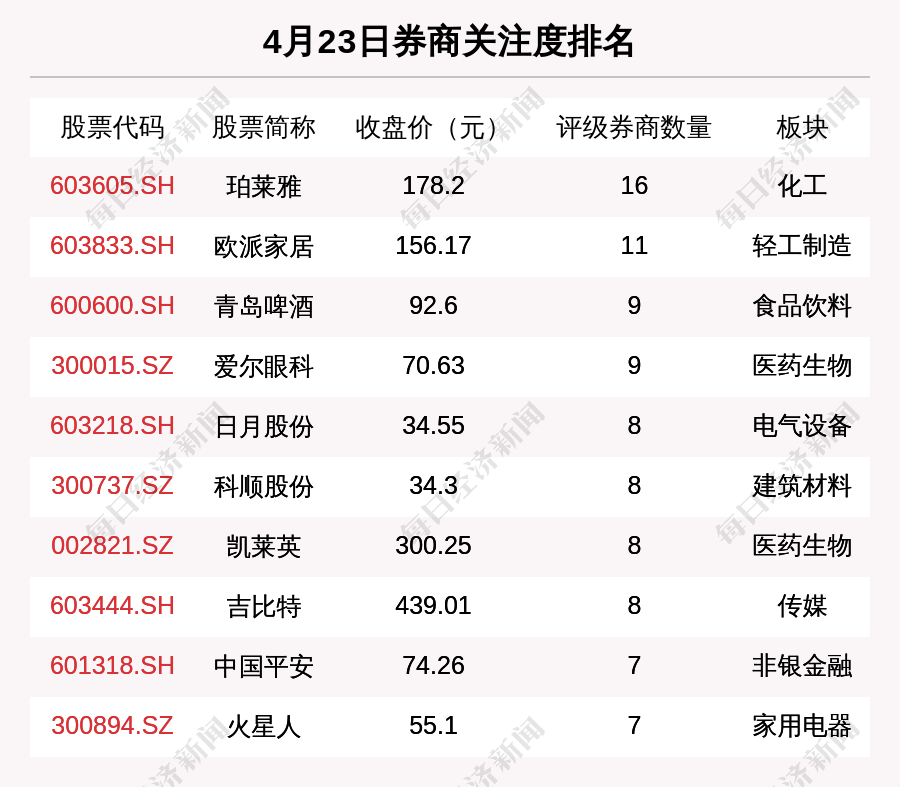
Task: Click closing price 34.55
Action: point(433,426)
